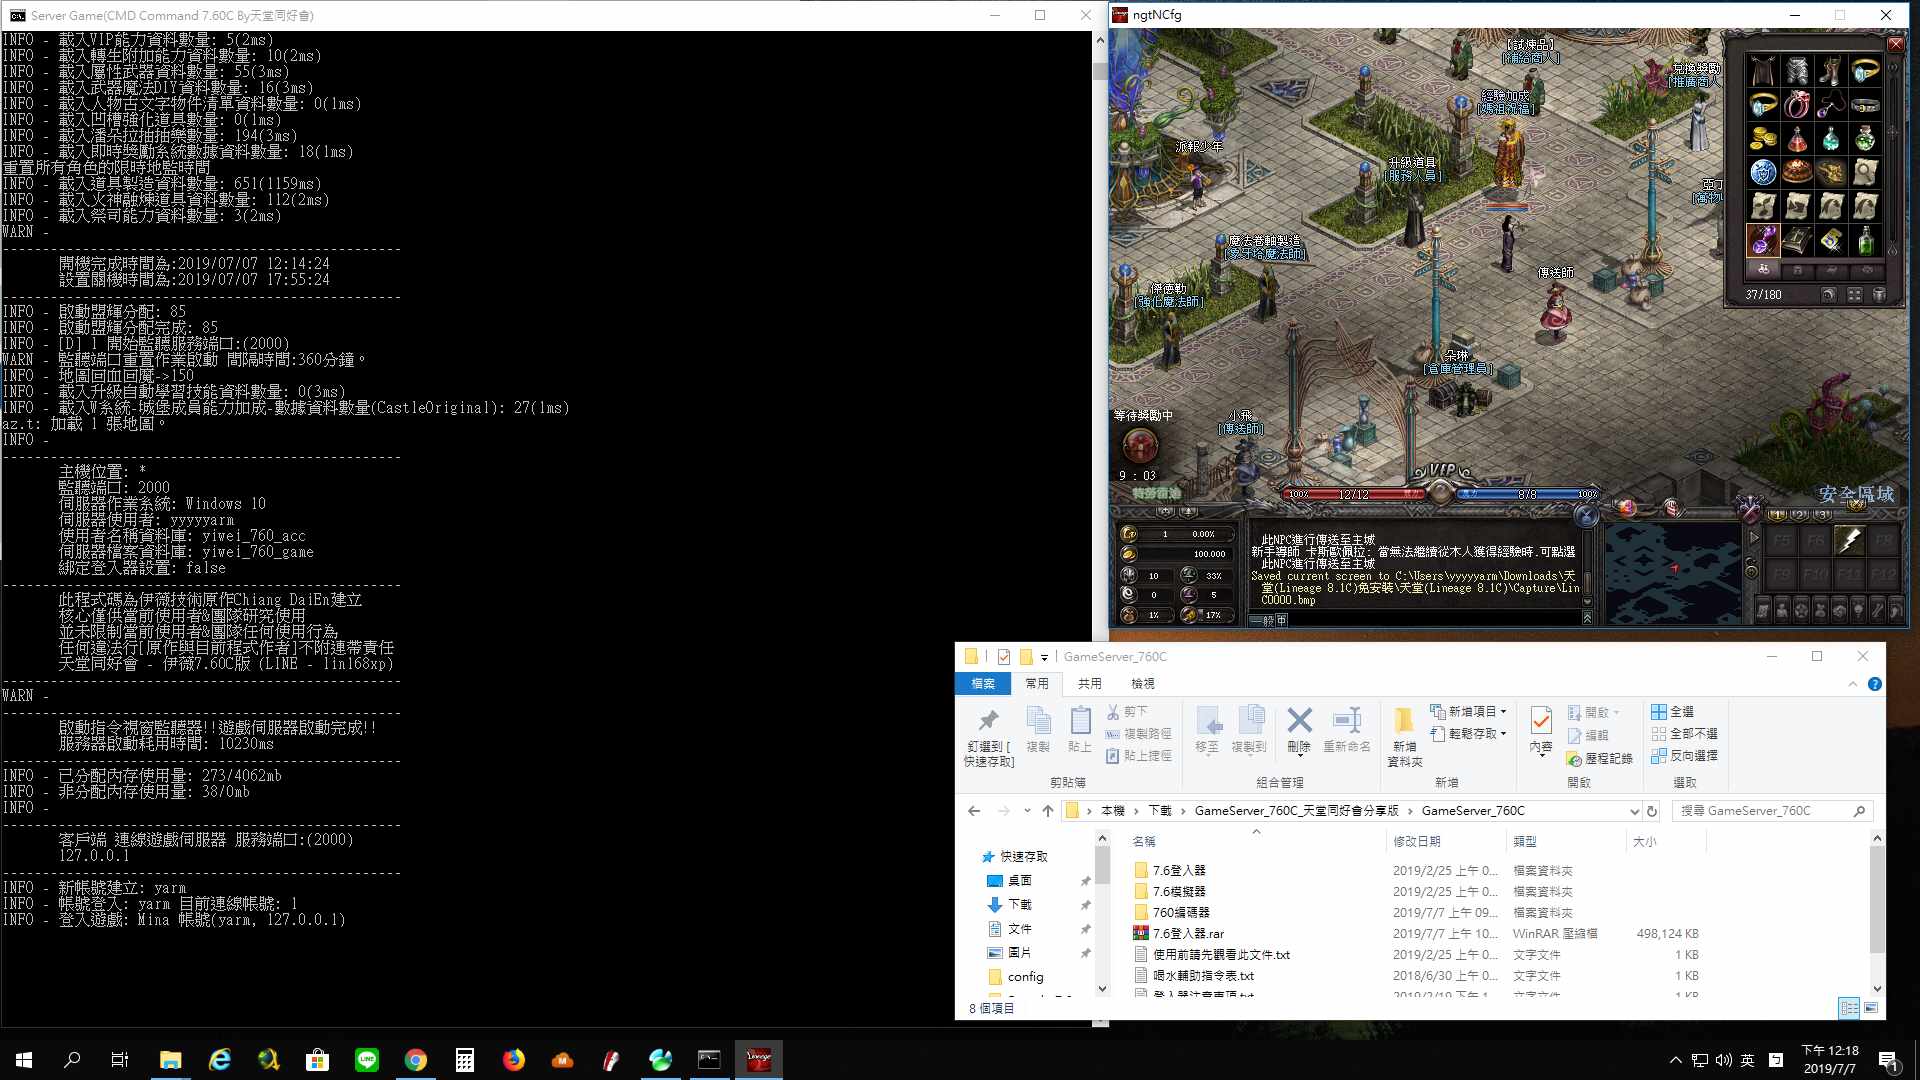Expand the game chat window upward
Screen dimensions: 1920x1080
tap(1587, 618)
